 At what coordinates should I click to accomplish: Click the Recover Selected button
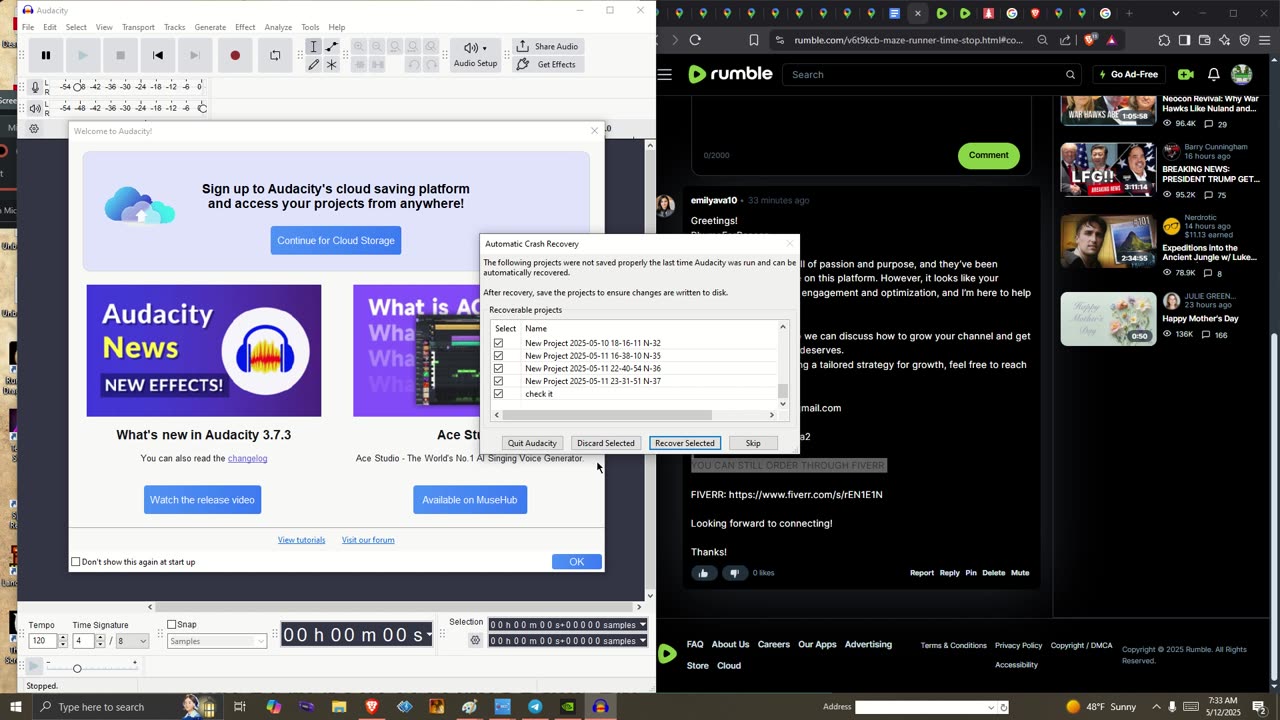[x=685, y=443]
